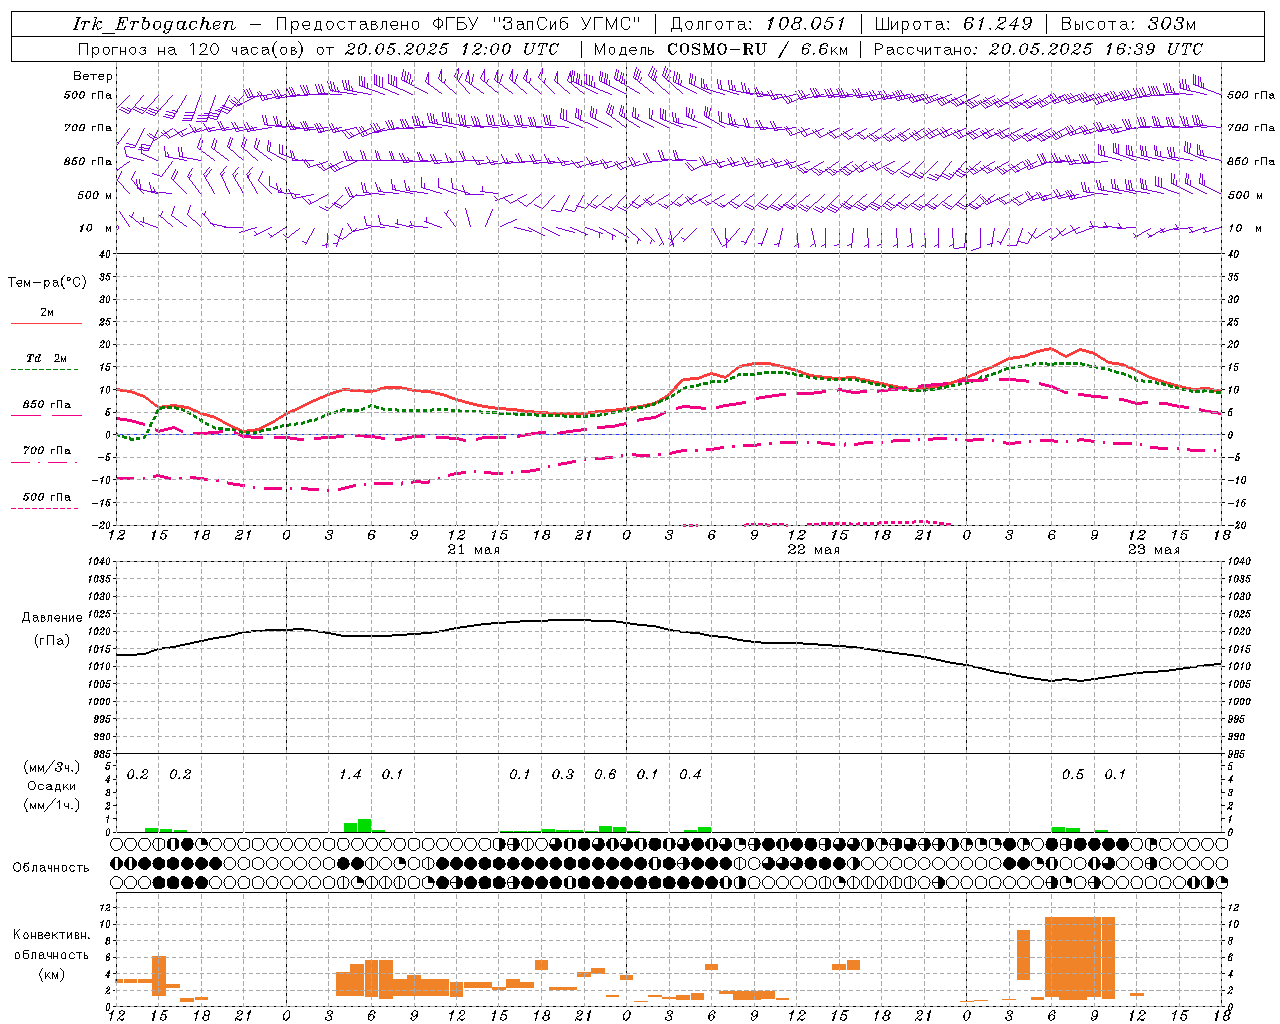Viewport: 1280px width, 1024px height.
Task: Click the Тем-ра(°C) axis label
Action: 47,282
